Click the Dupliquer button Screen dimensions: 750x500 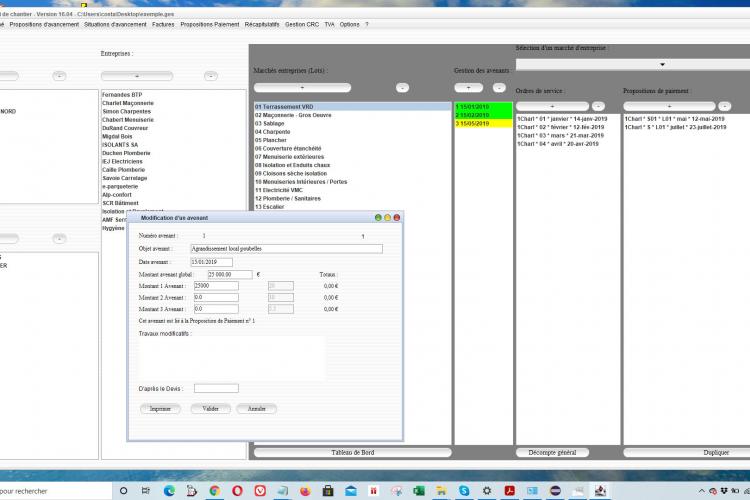click(687, 452)
